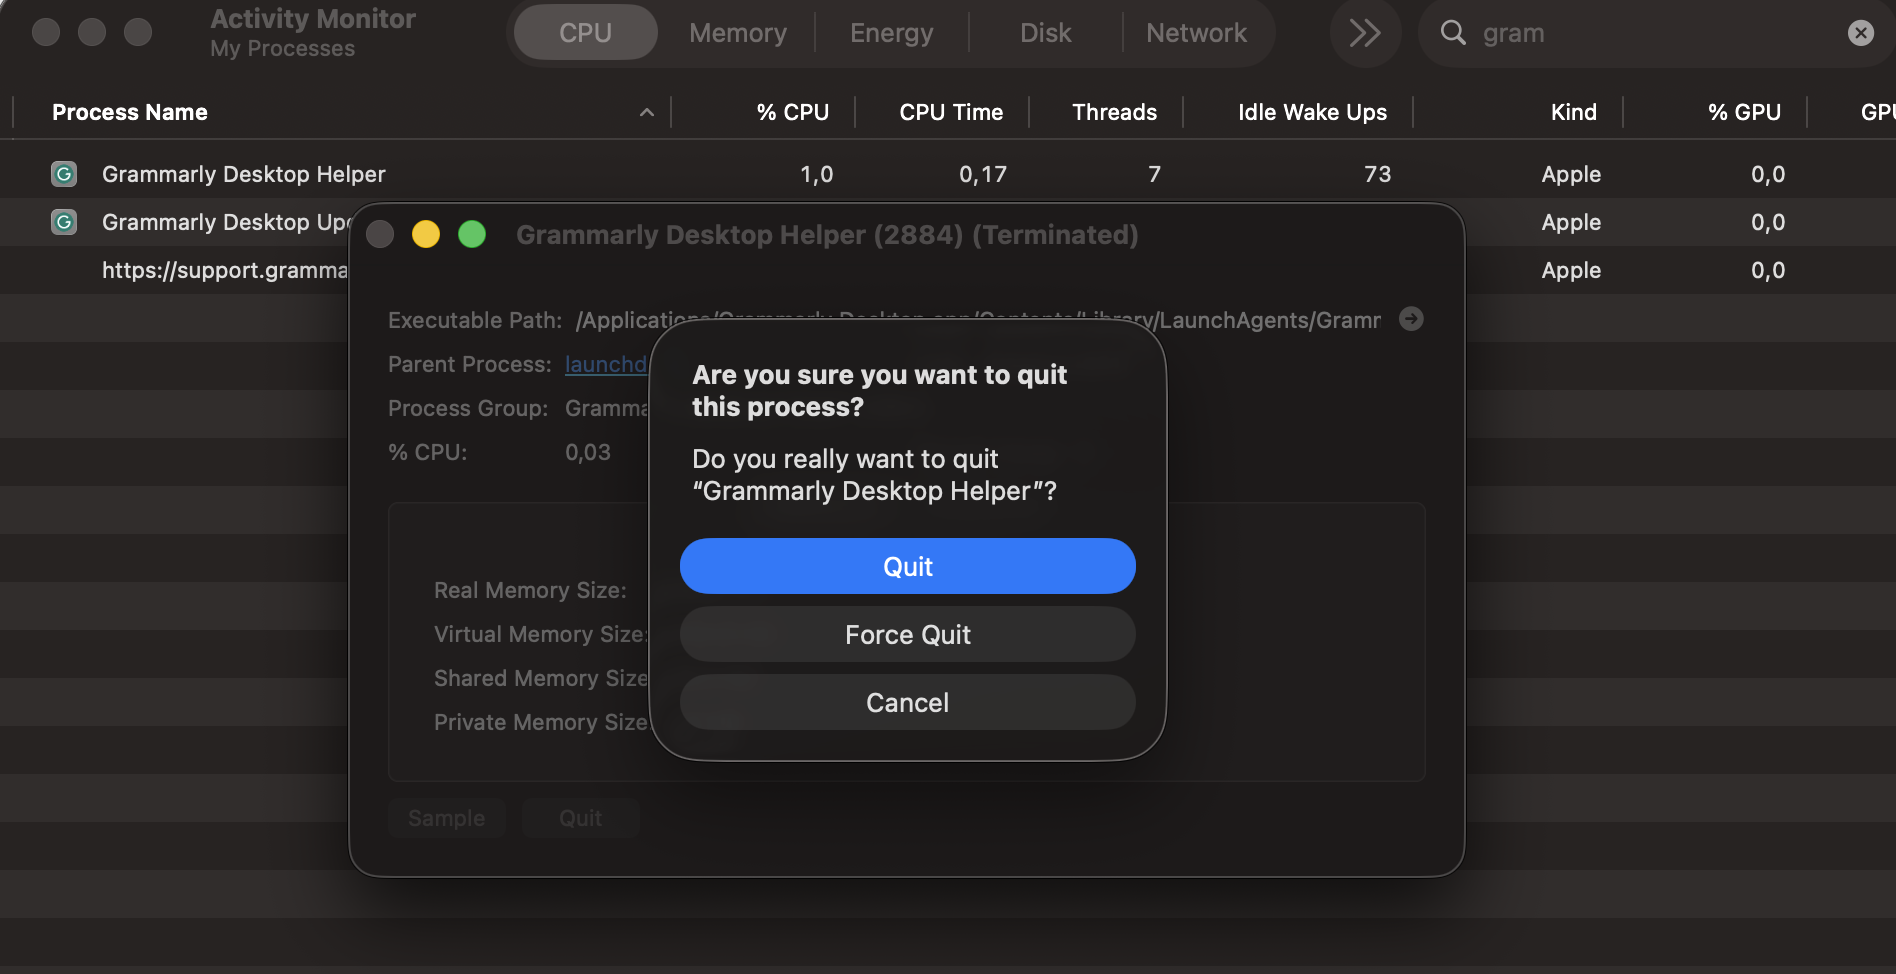Clear the gram search field
The width and height of the screenshot is (1896, 974).
coord(1860,33)
